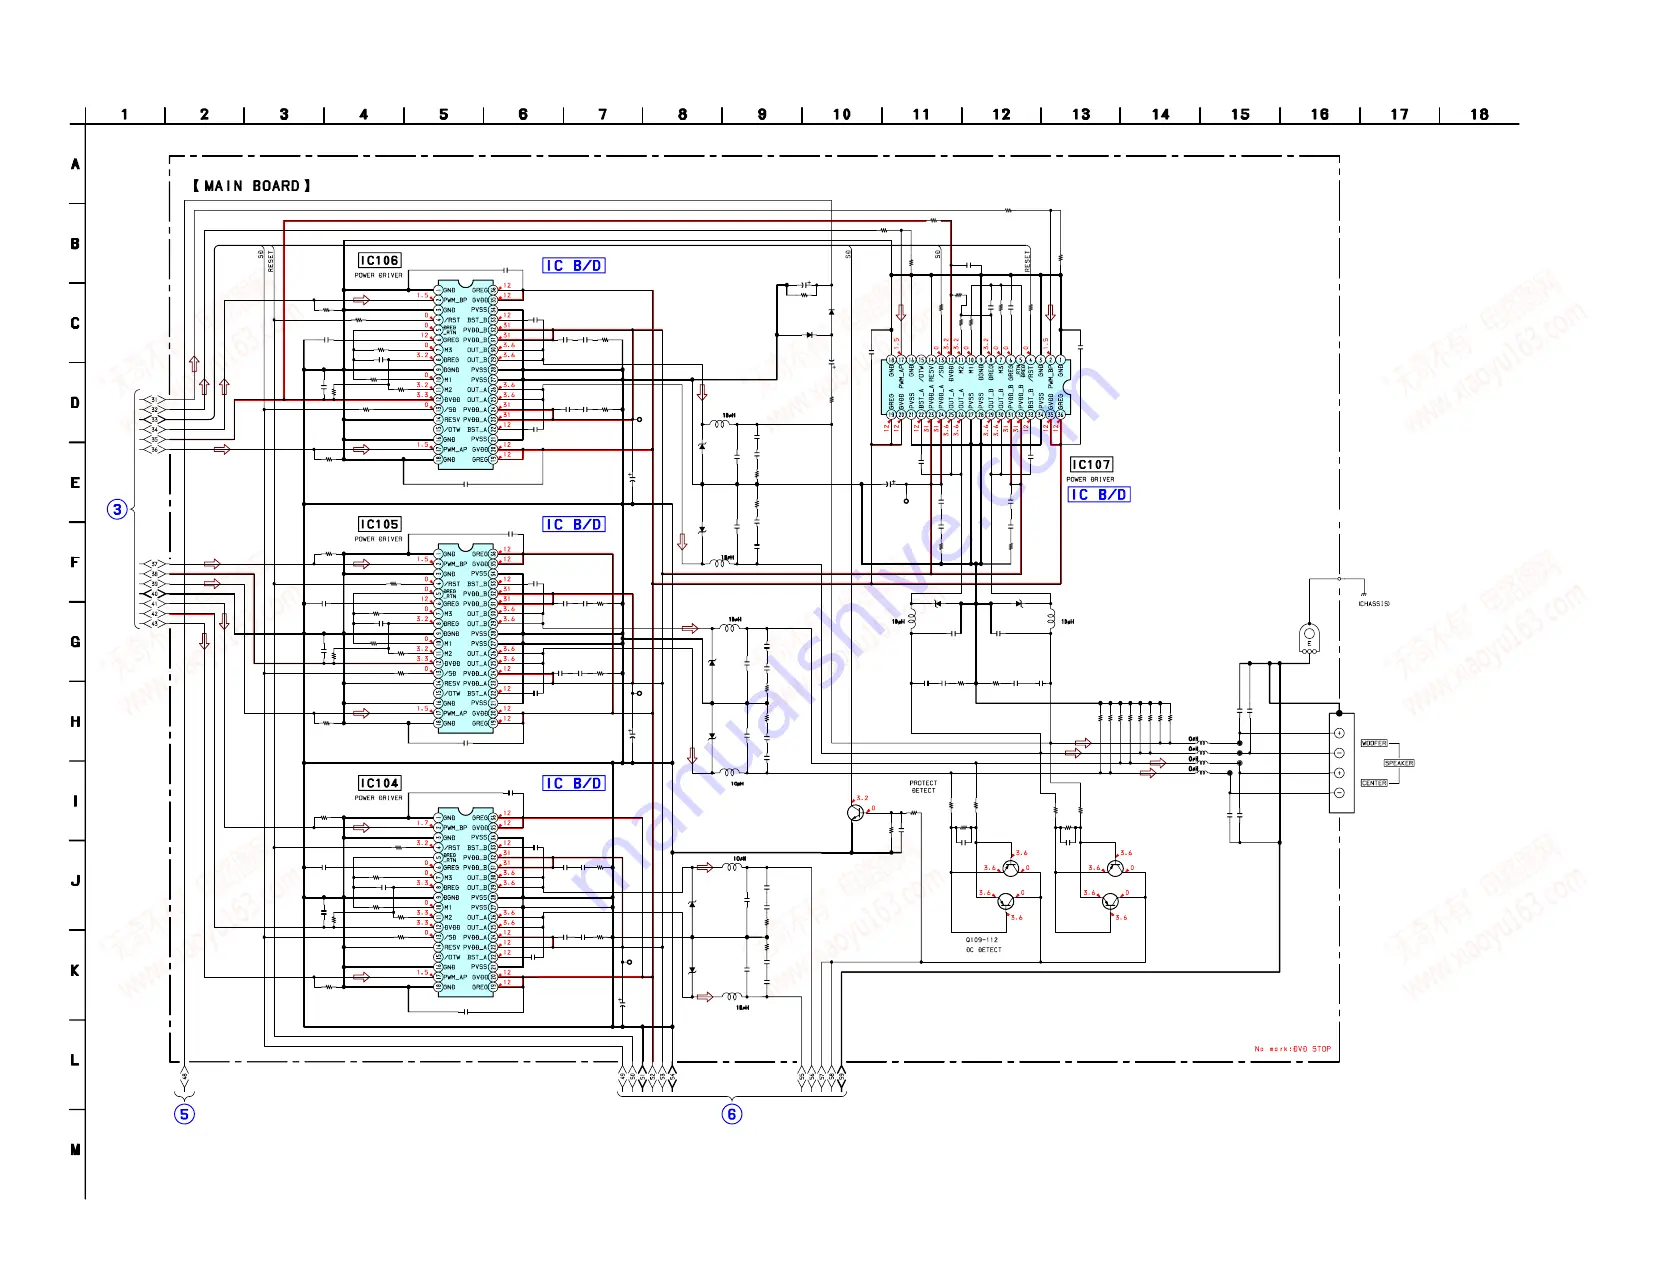Click row letter A in side ruler

tap(75, 164)
